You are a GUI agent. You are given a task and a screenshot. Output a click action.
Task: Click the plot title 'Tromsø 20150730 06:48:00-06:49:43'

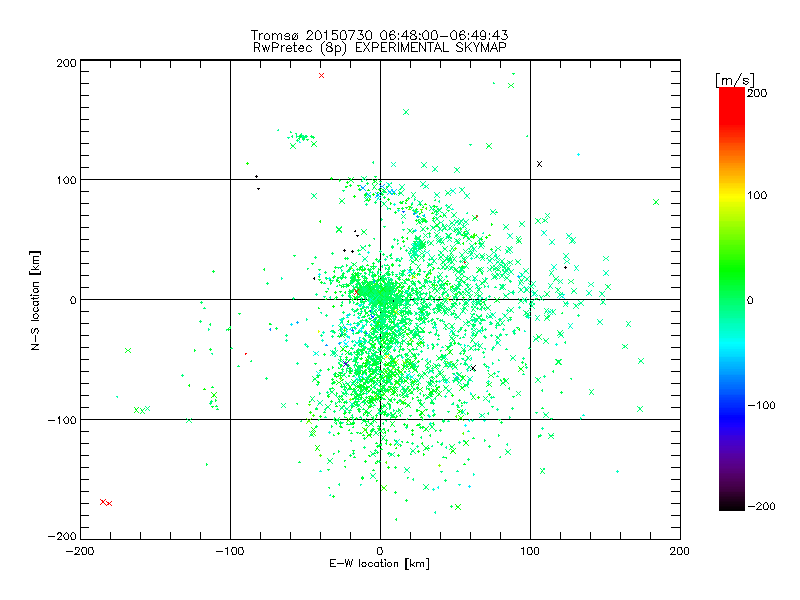pyautogui.click(x=379, y=35)
